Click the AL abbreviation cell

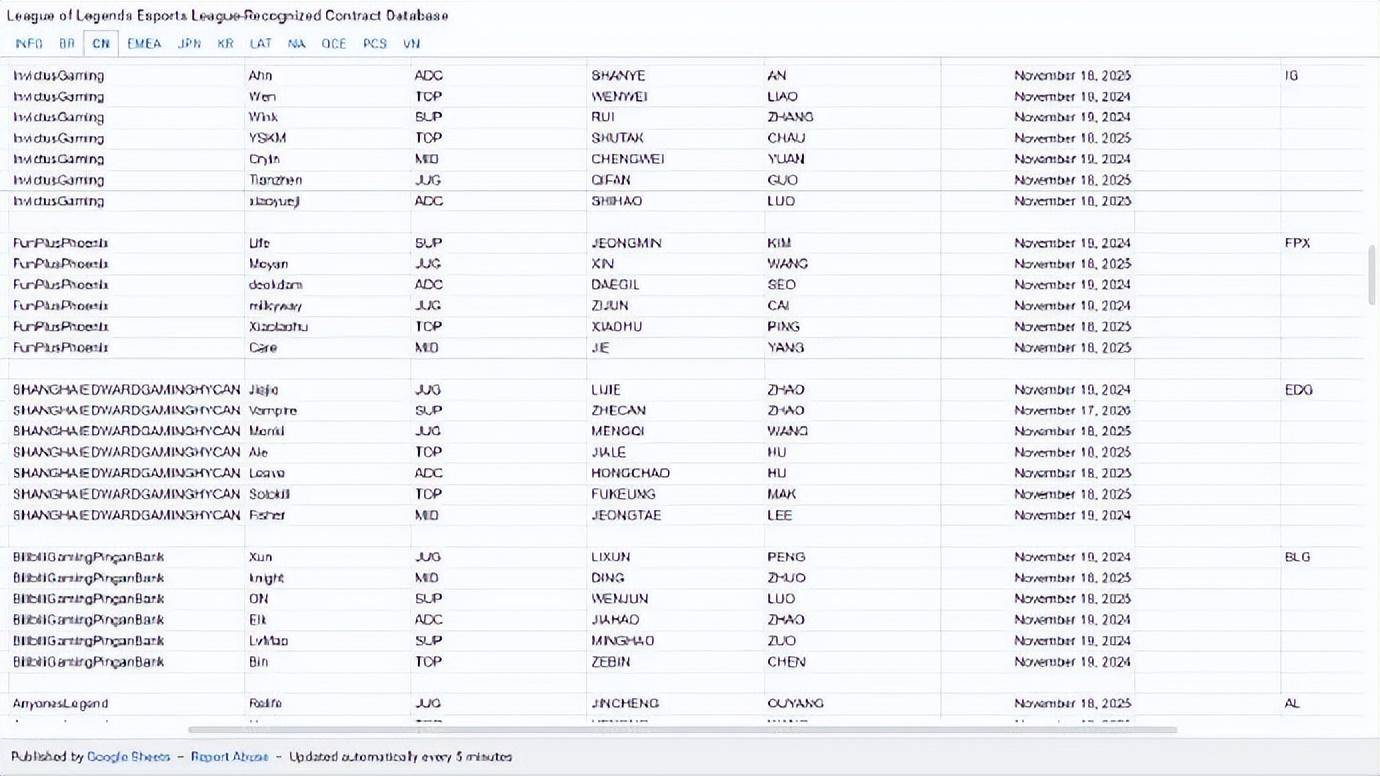point(1320,704)
